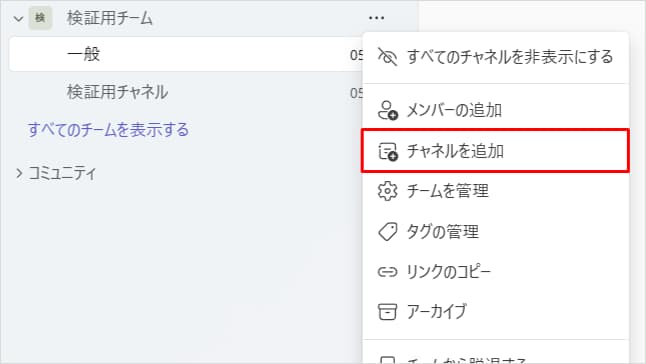The height and width of the screenshot is (364, 646).
Task: Click the add channel icon
Action: click(388, 151)
